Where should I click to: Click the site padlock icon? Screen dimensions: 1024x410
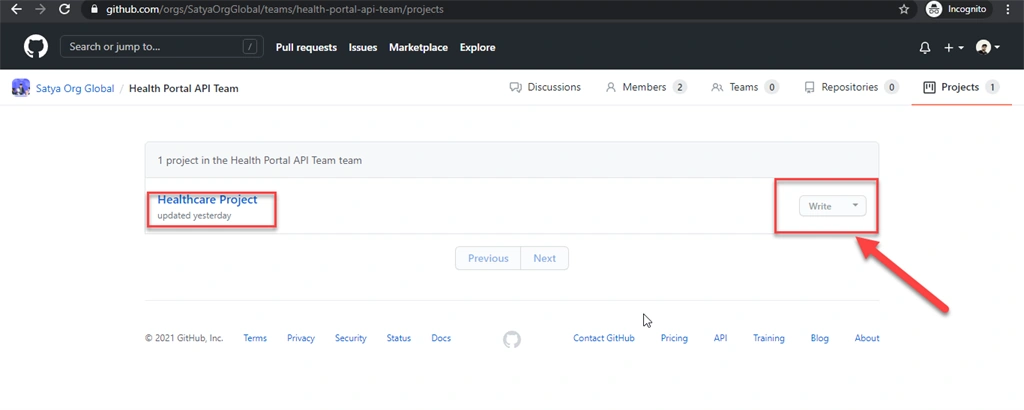point(94,10)
